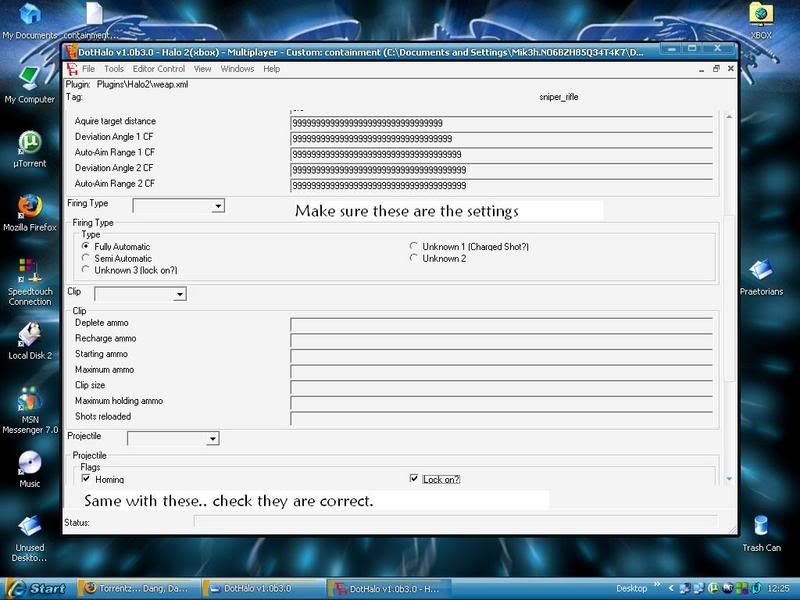The image size is (800, 600).
Task: Click the Starting ammo field
Action: [501, 356]
